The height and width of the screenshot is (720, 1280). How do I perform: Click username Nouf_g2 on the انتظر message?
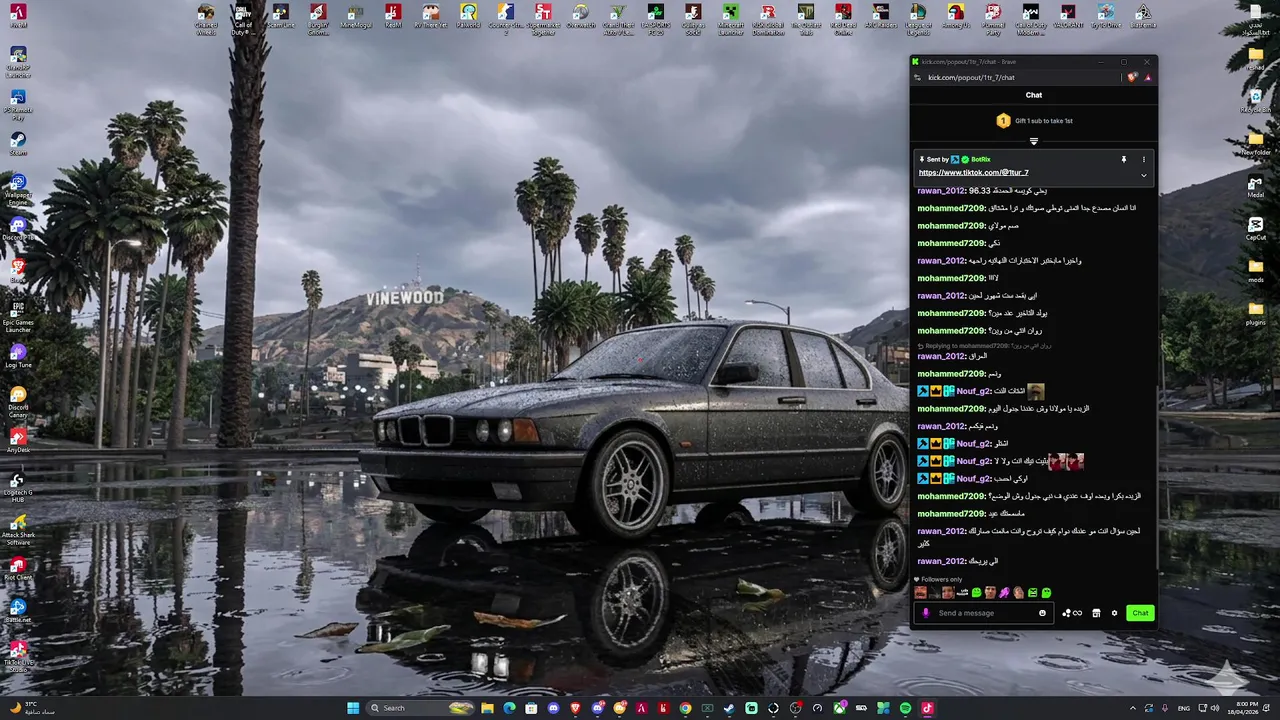[973, 444]
